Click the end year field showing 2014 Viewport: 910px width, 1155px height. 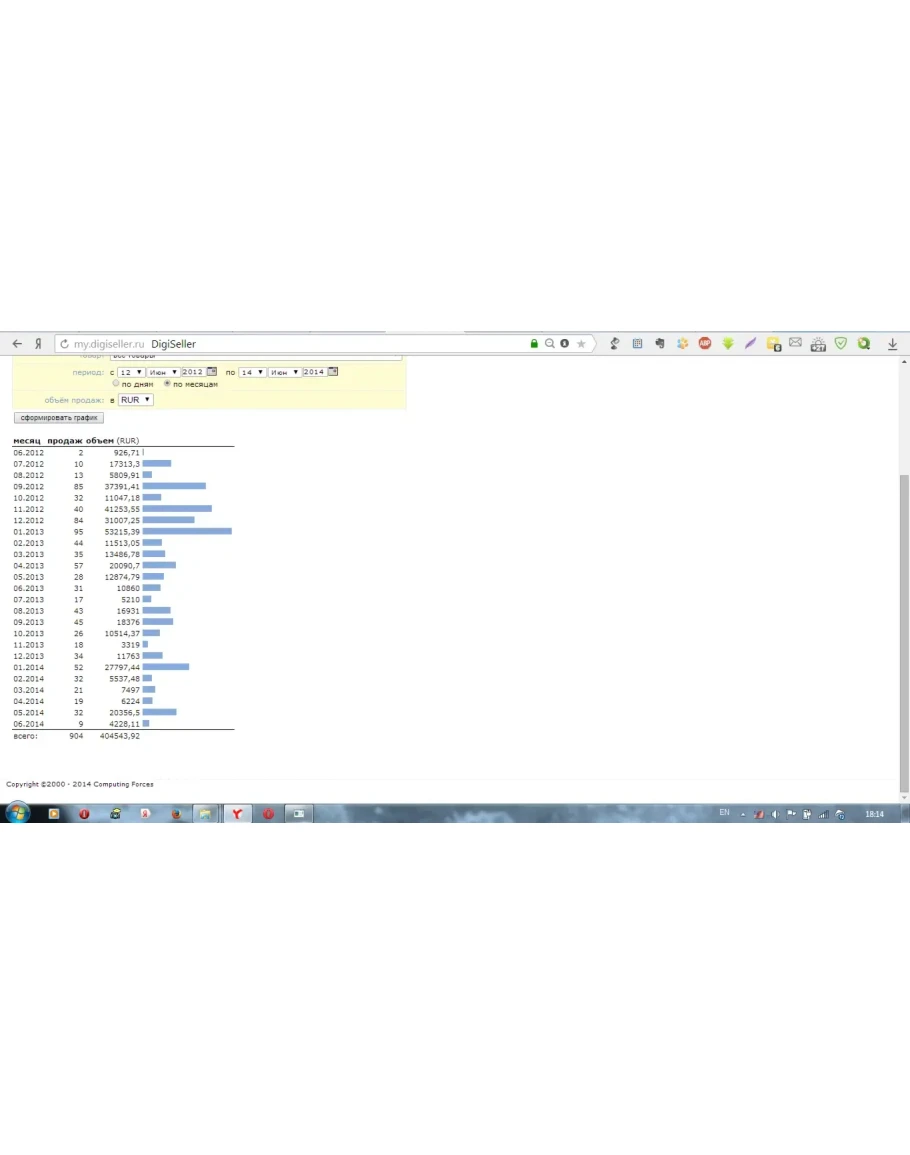(314, 372)
